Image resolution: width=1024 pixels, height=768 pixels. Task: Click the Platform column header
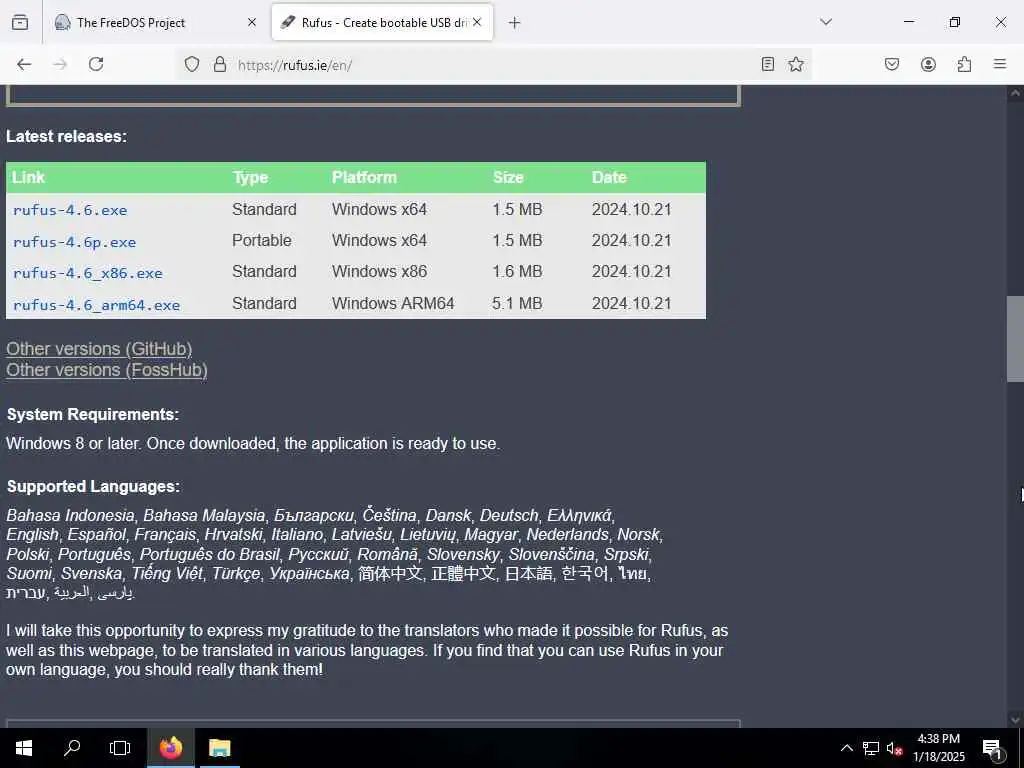(364, 178)
